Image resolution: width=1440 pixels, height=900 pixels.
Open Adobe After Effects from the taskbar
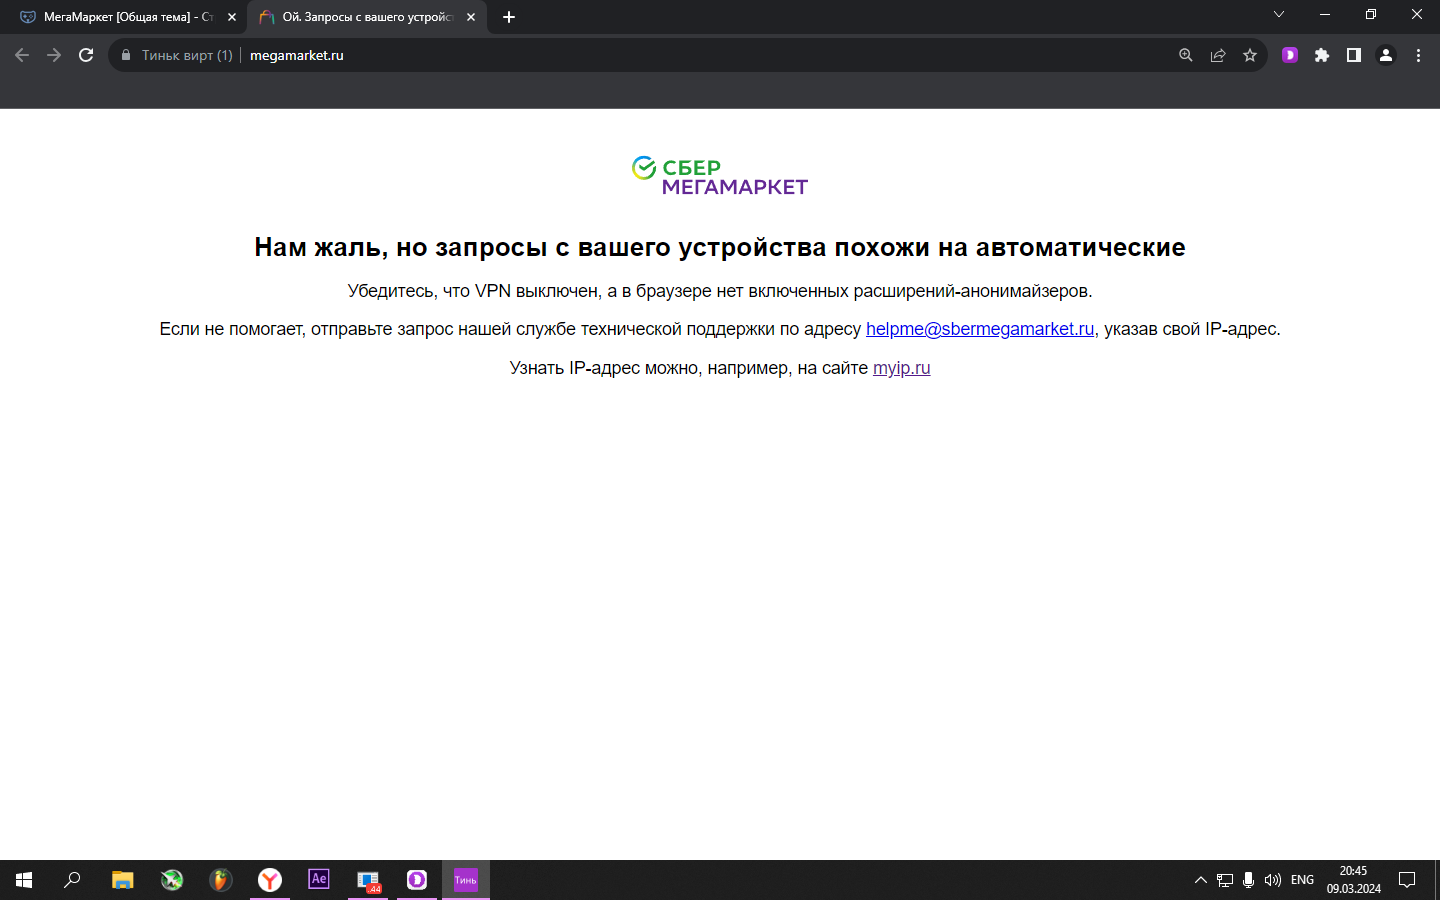[x=319, y=880]
